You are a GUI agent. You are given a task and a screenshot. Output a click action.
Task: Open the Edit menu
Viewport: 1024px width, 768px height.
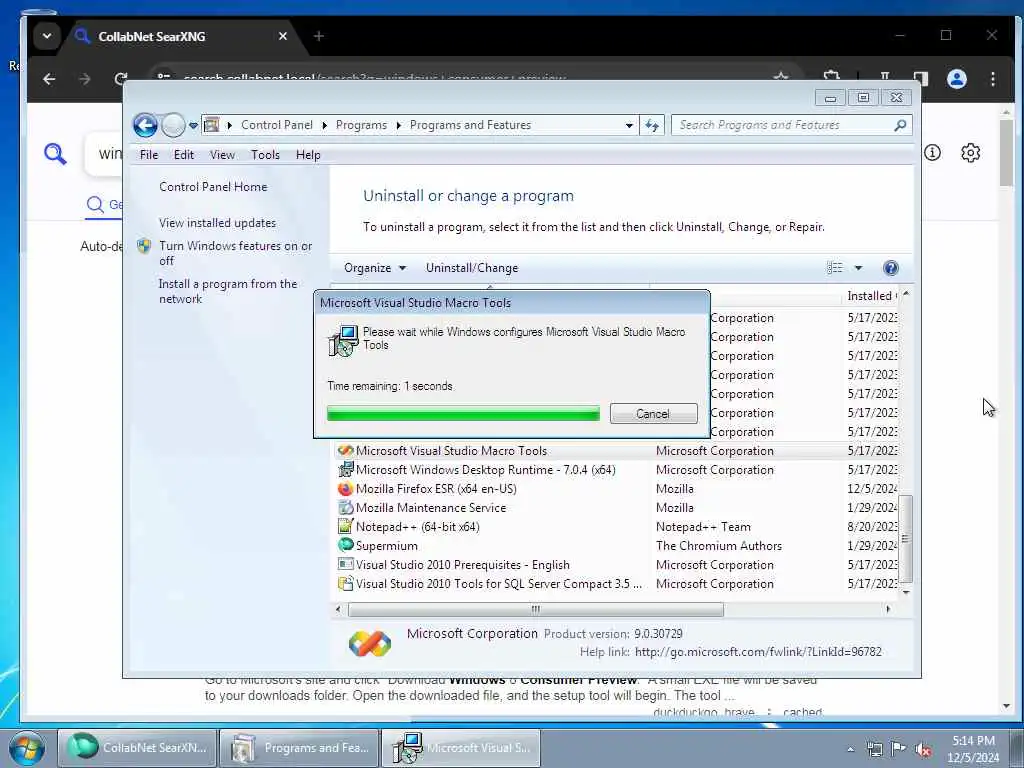pyautogui.click(x=184, y=155)
